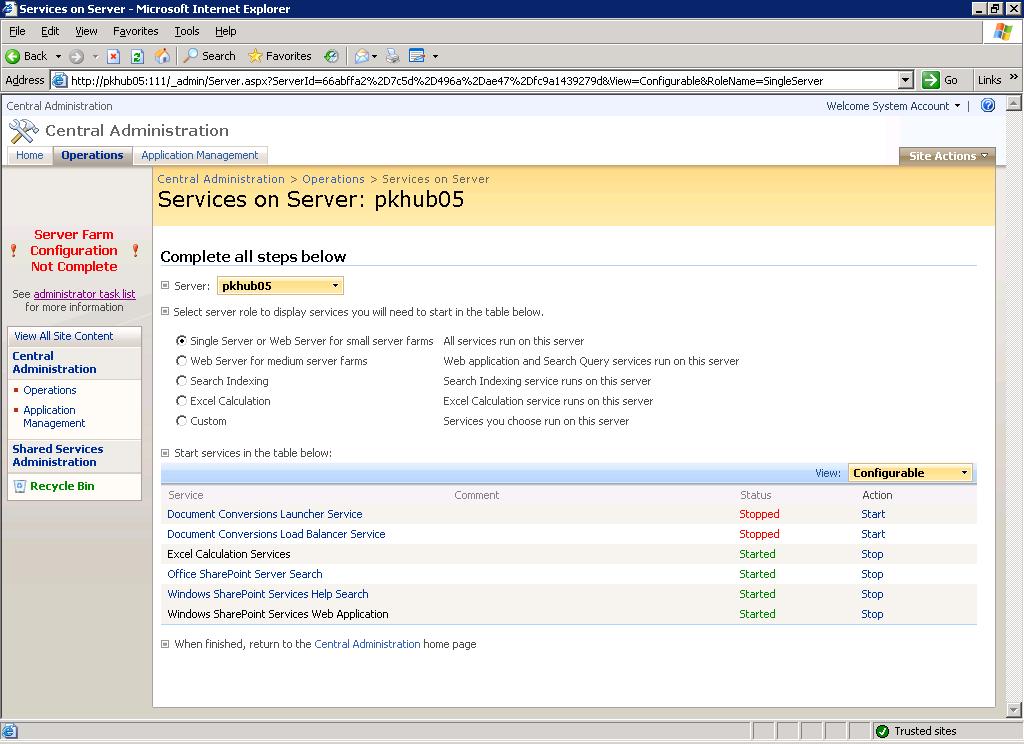Open the Help menu
Viewport: 1024px width, 744px height.
(x=225, y=31)
